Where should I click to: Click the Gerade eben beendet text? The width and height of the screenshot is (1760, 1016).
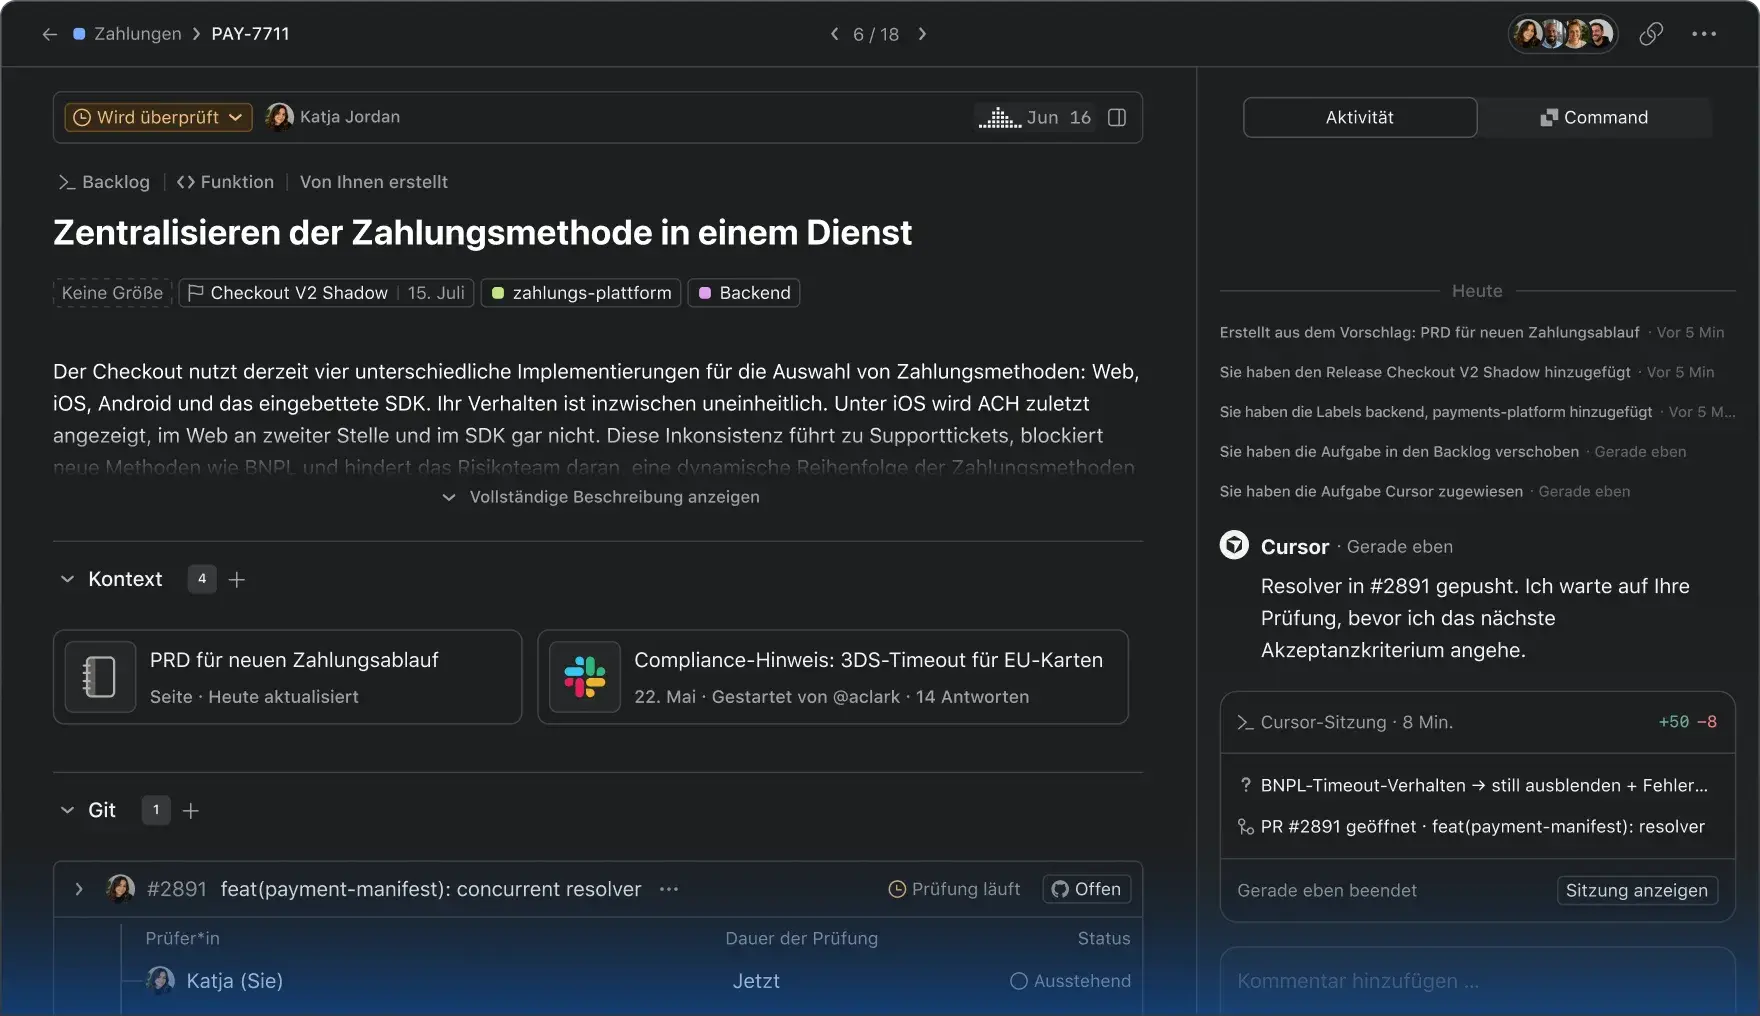click(1327, 890)
